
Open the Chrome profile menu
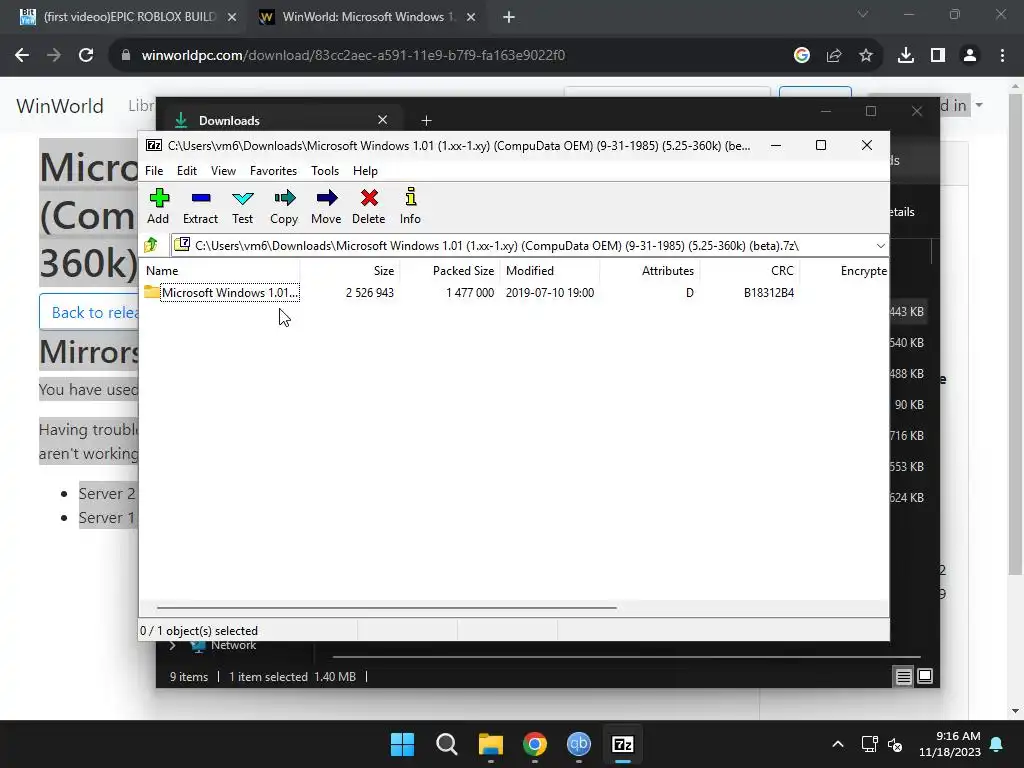click(970, 55)
